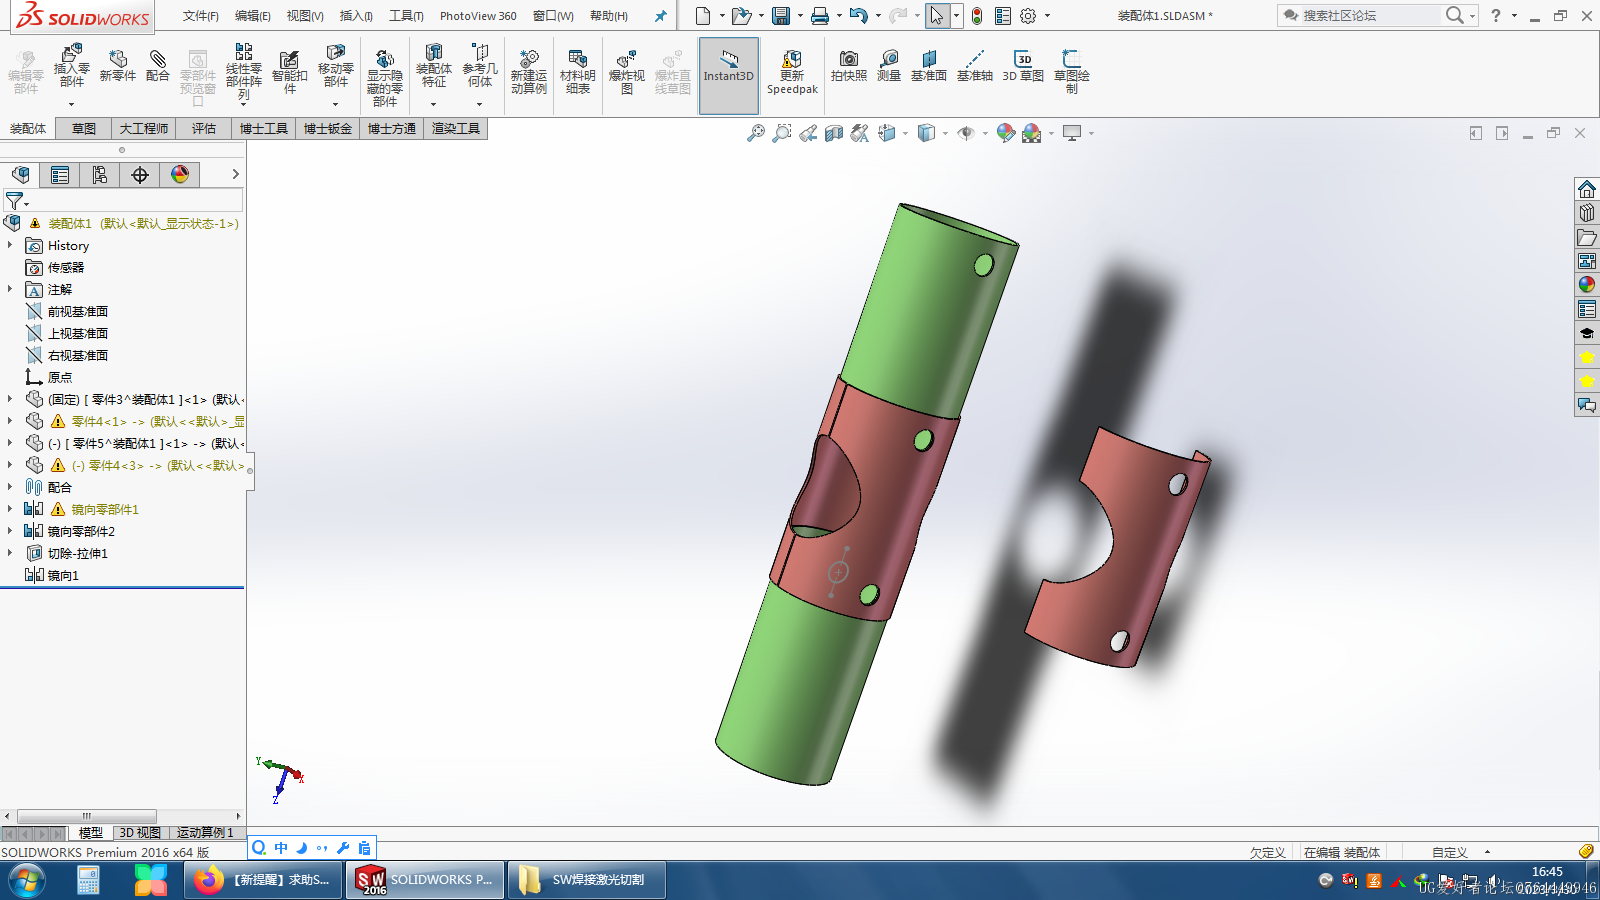Select 镜向1 feature in tree
Viewport: 1600px width, 900px height.
click(x=62, y=575)
